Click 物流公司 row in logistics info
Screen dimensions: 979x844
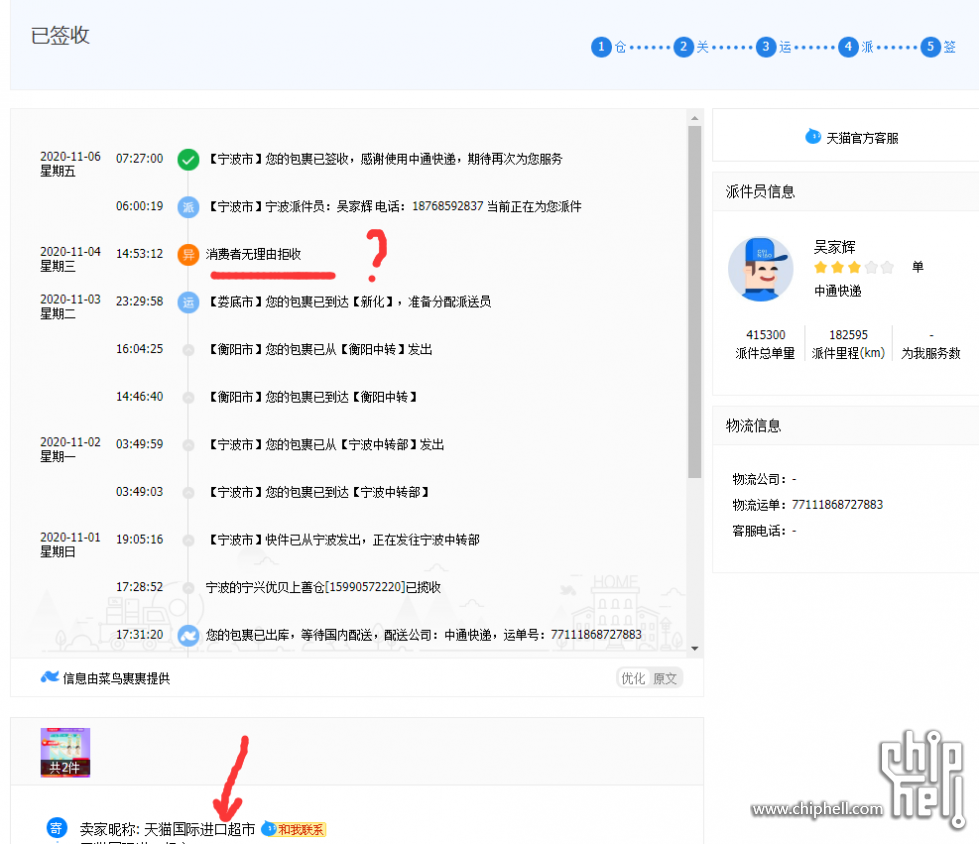pyautogui.click(x=764, y=479)
